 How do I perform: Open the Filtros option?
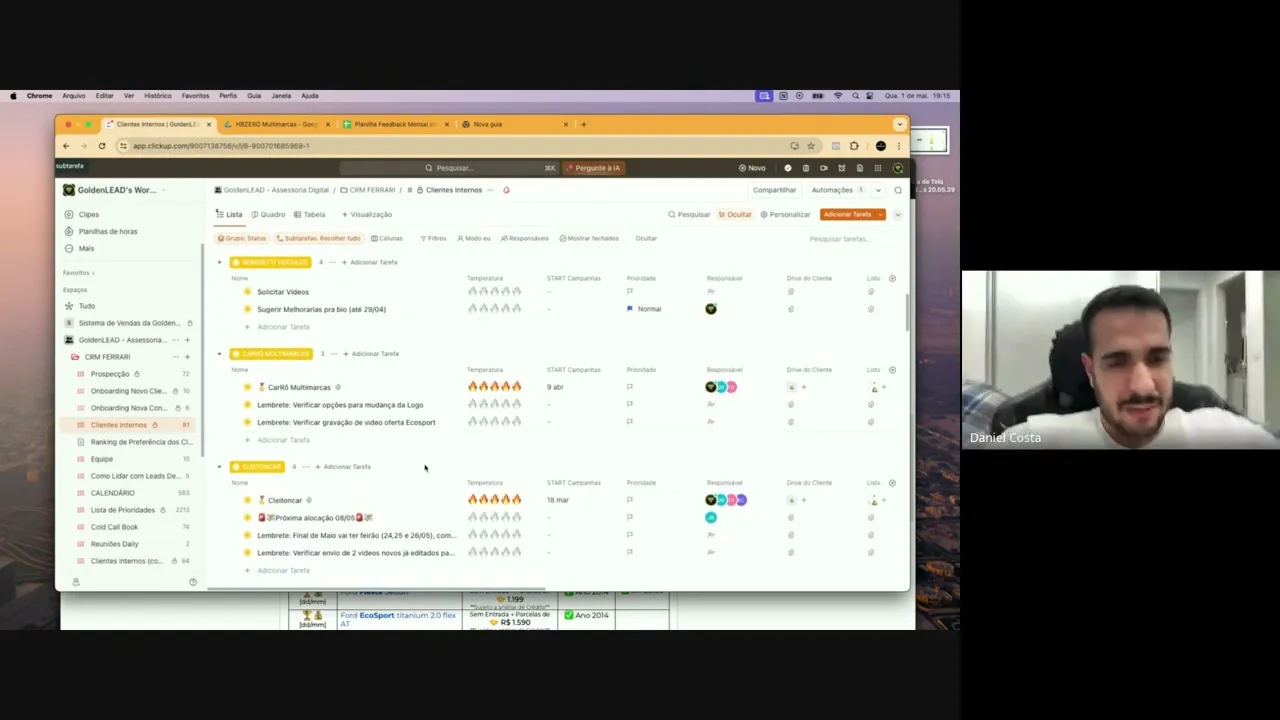(x=433, y=238)
